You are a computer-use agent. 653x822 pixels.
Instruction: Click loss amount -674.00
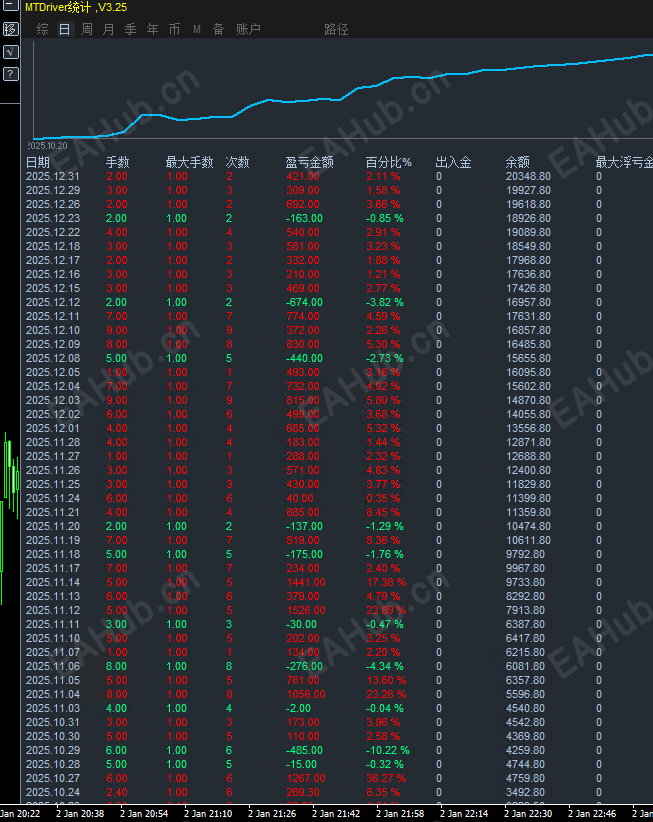pyautogui.click(x=304, y=302)
